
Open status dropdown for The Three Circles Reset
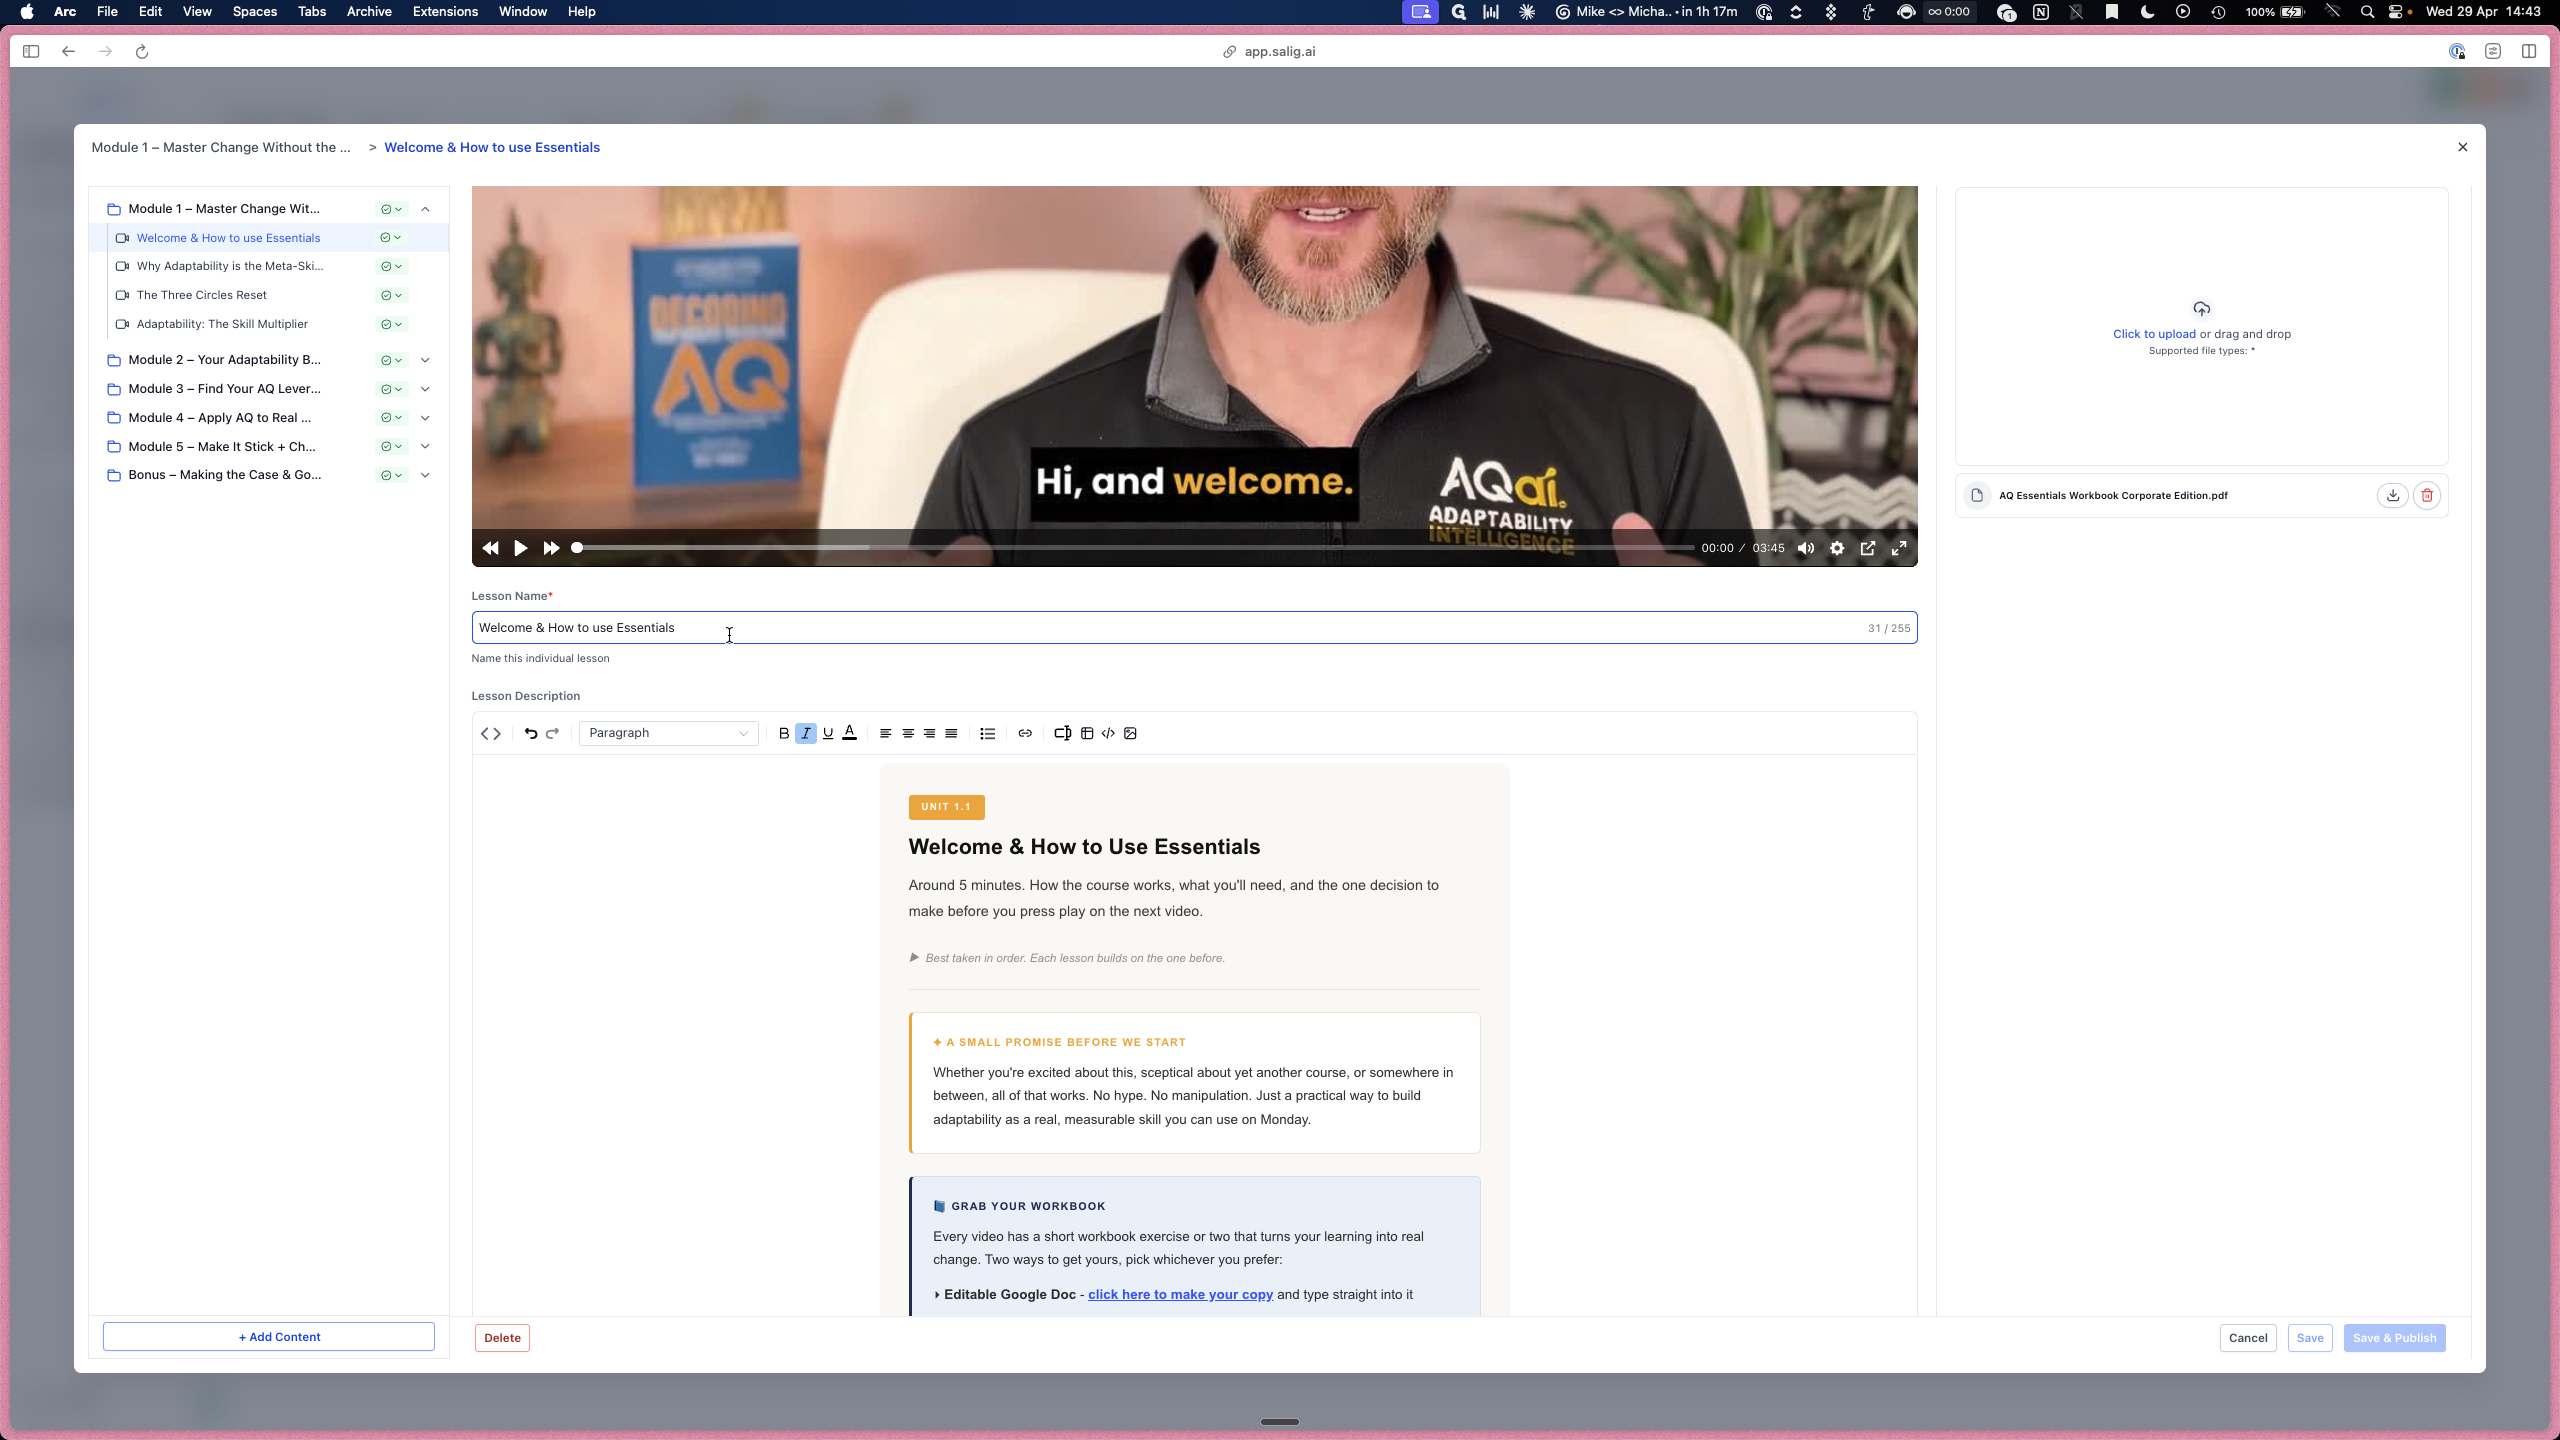click(x=391, y=295)
